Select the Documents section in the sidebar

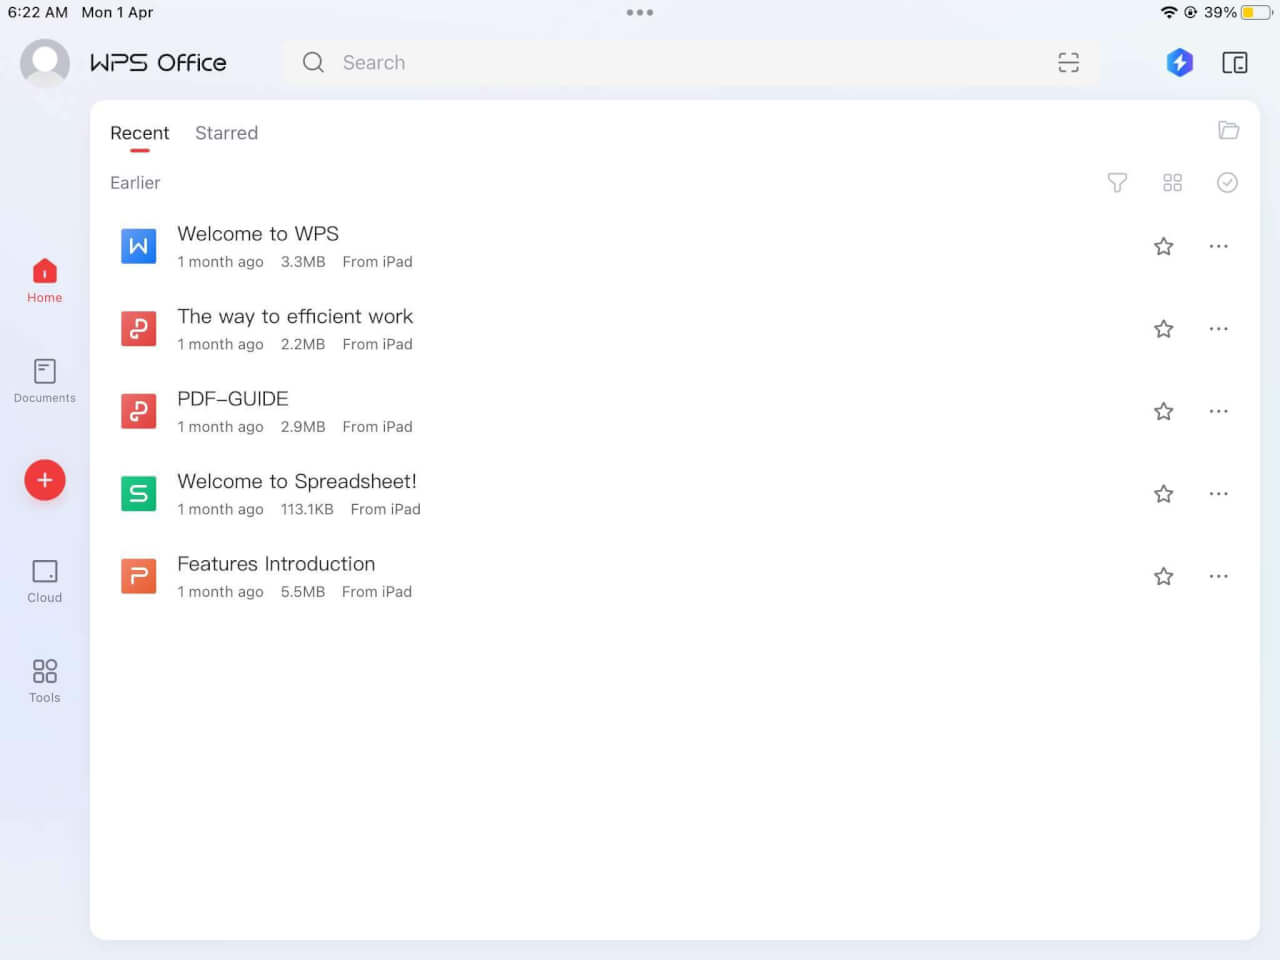pyautogui.click(x=44, y=380)
